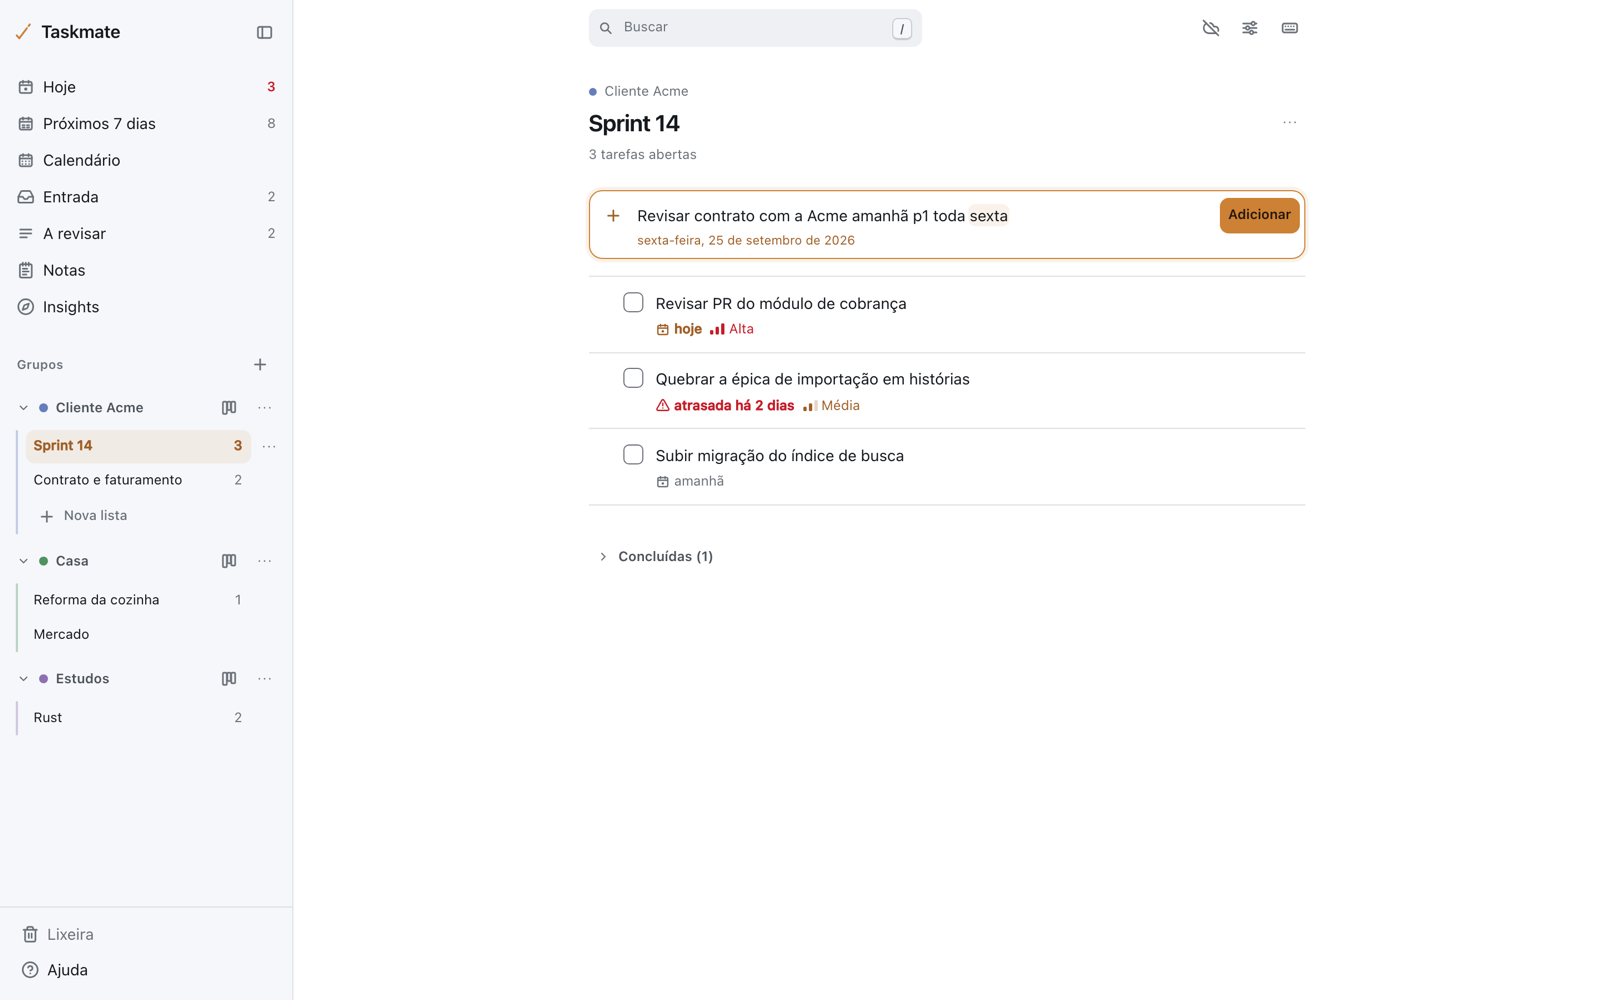Complete 'Quebrar a épica de importação' task

[x=633, y=378]
